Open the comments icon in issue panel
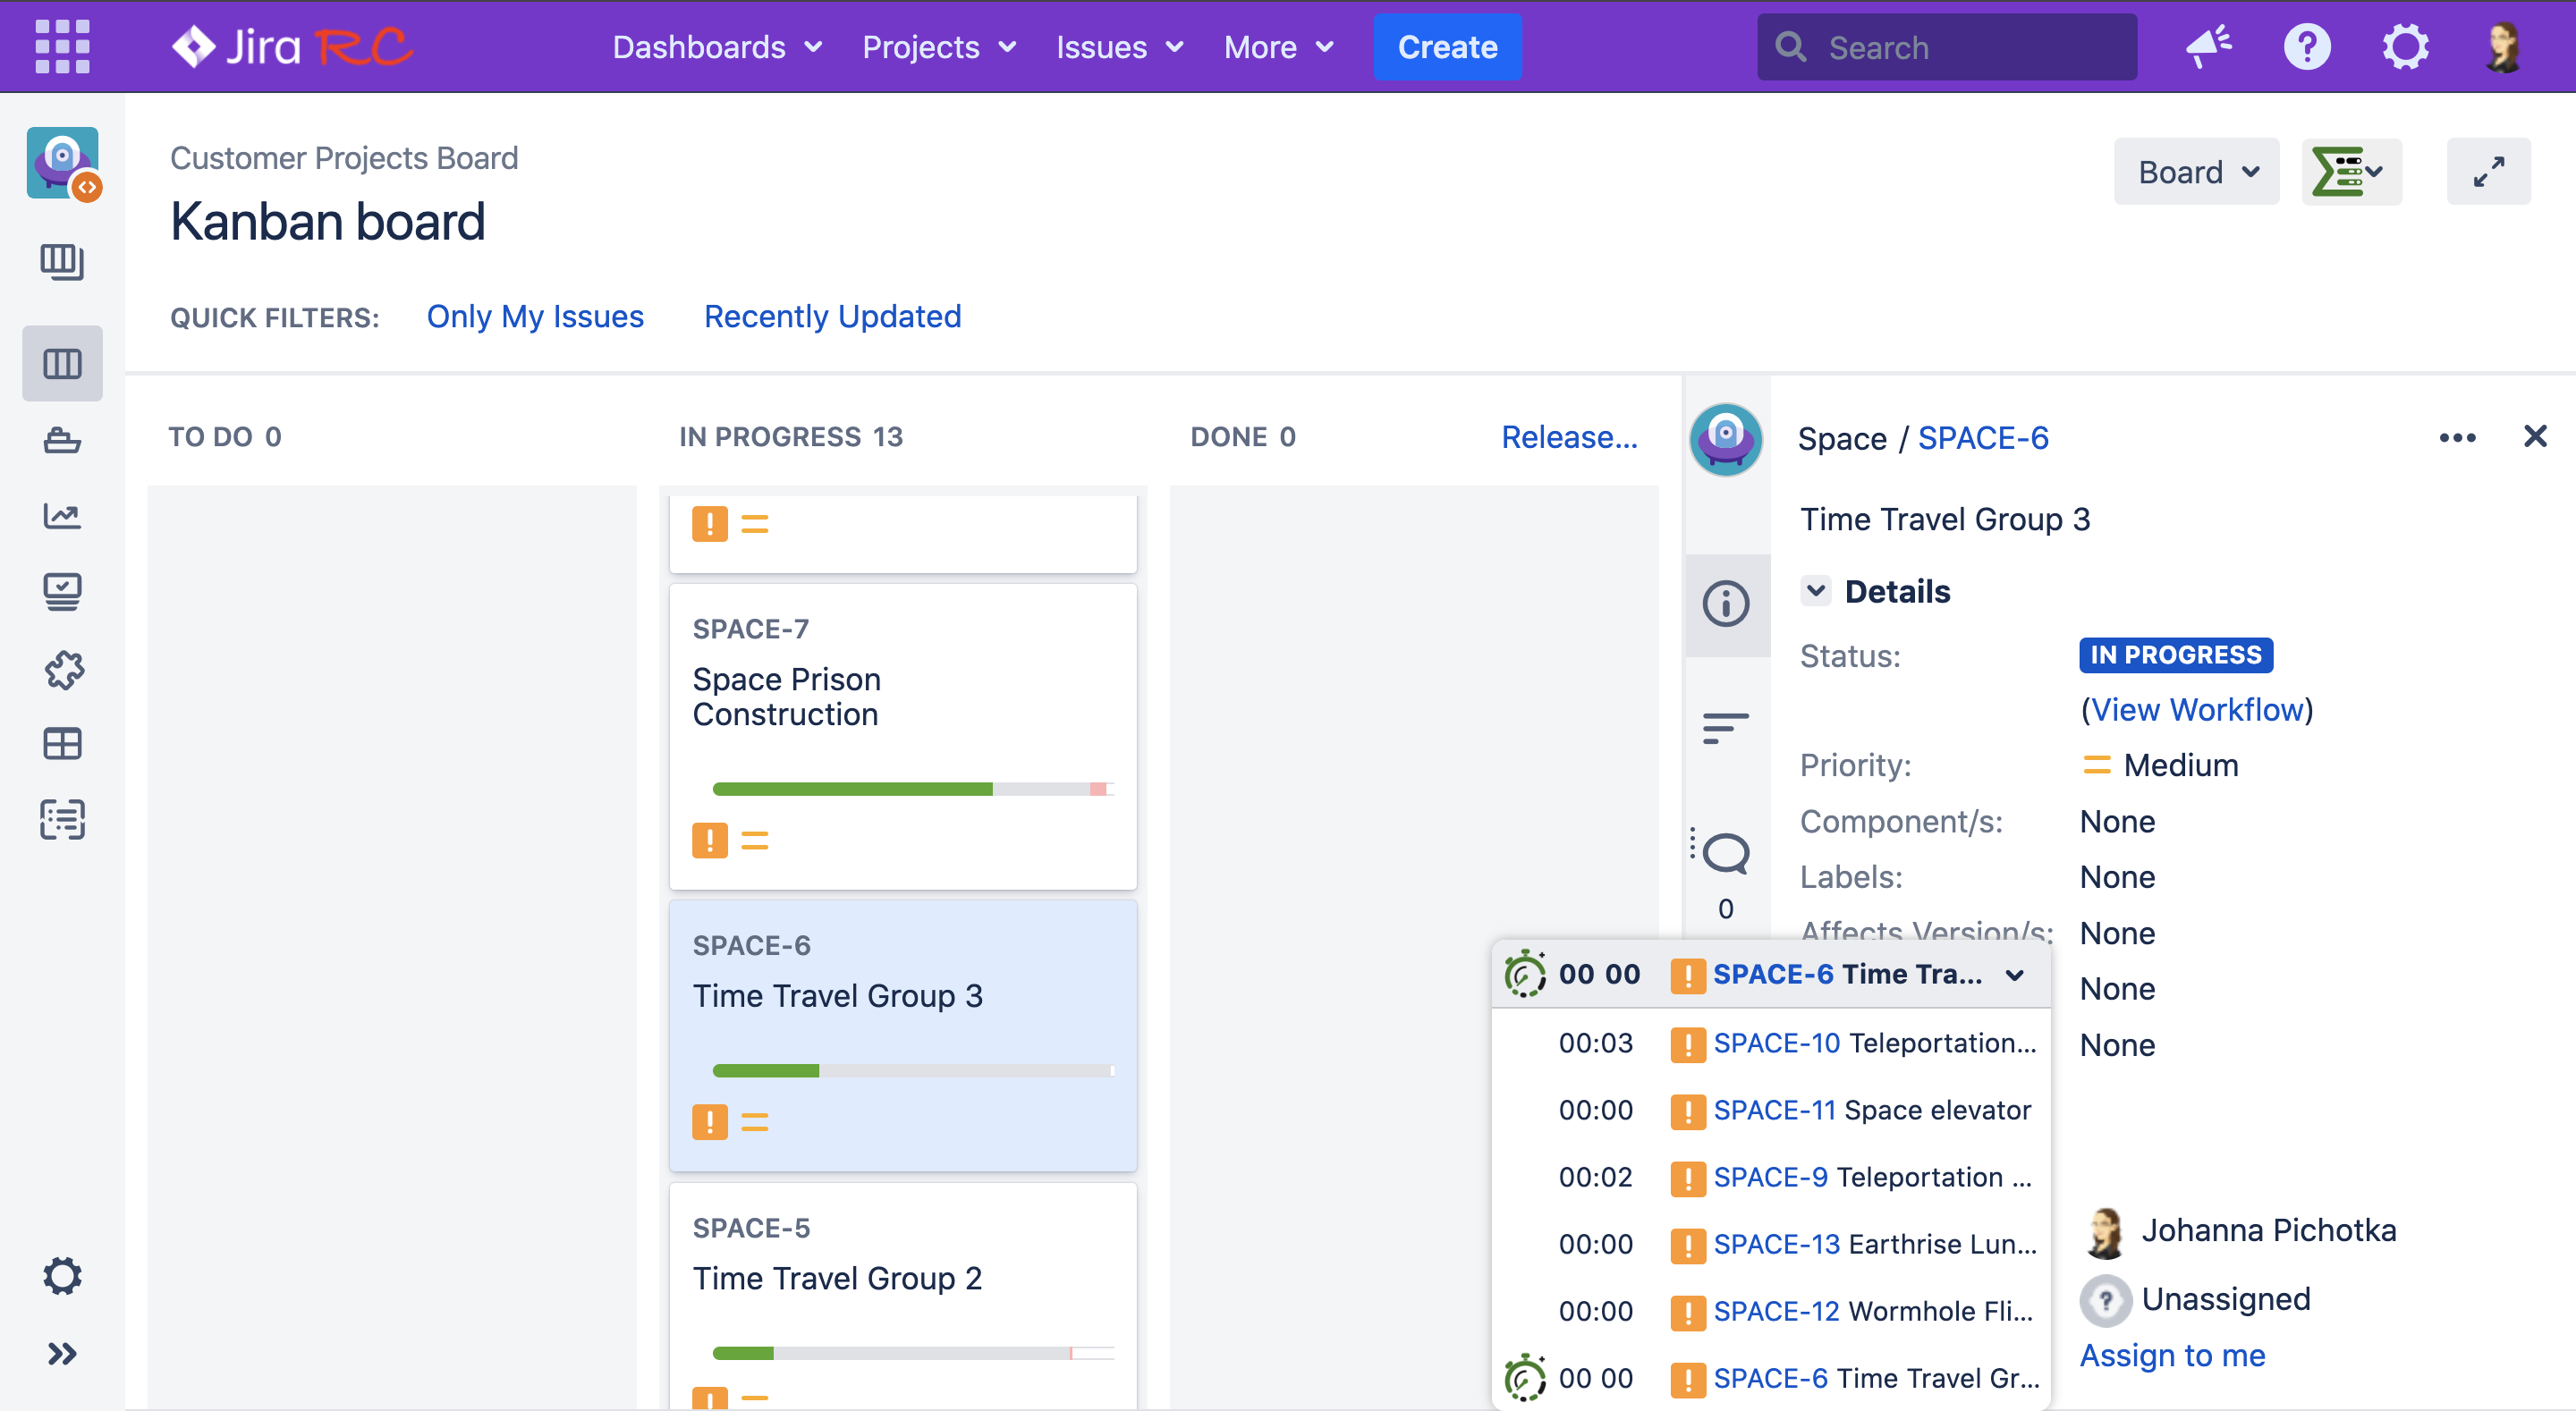Image resolution: width=2576 pixels, height=1411 pixels. tap(1725, 853)
